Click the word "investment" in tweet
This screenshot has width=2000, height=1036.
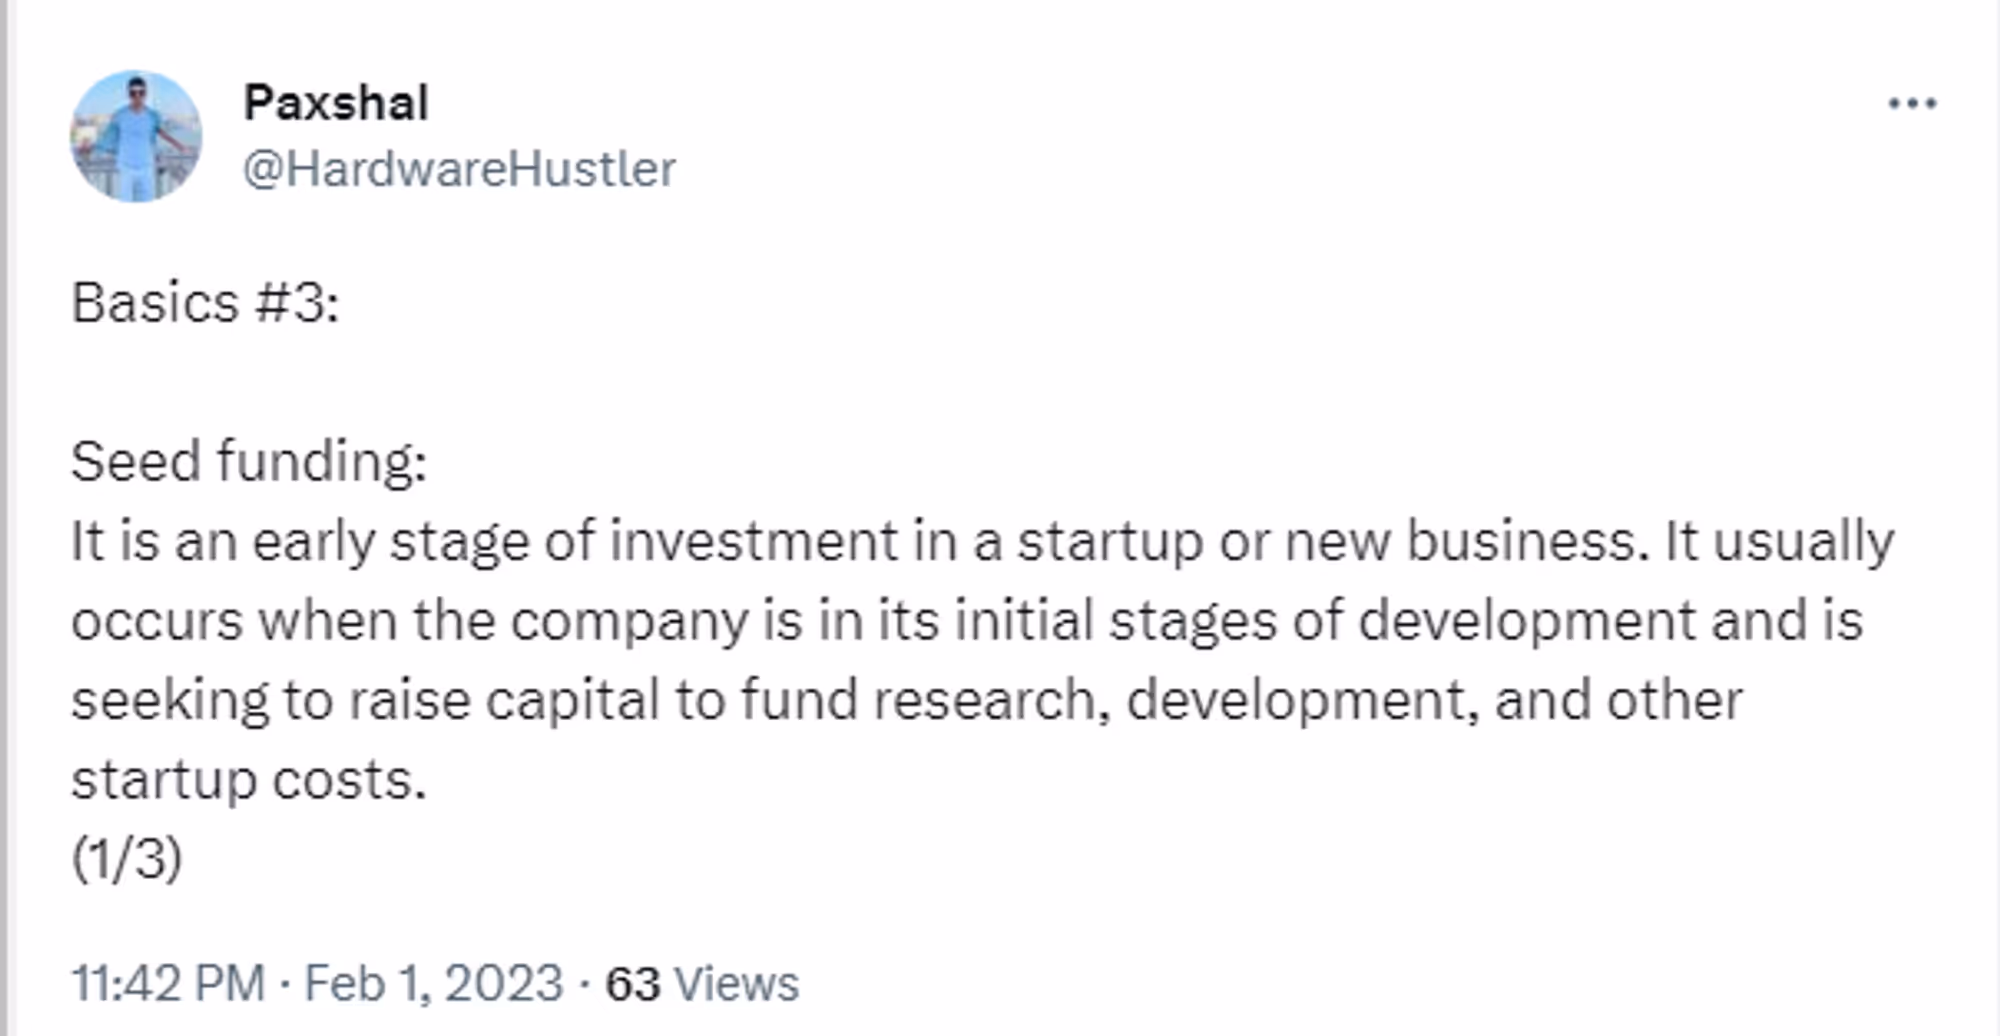(x=753, y=541)
